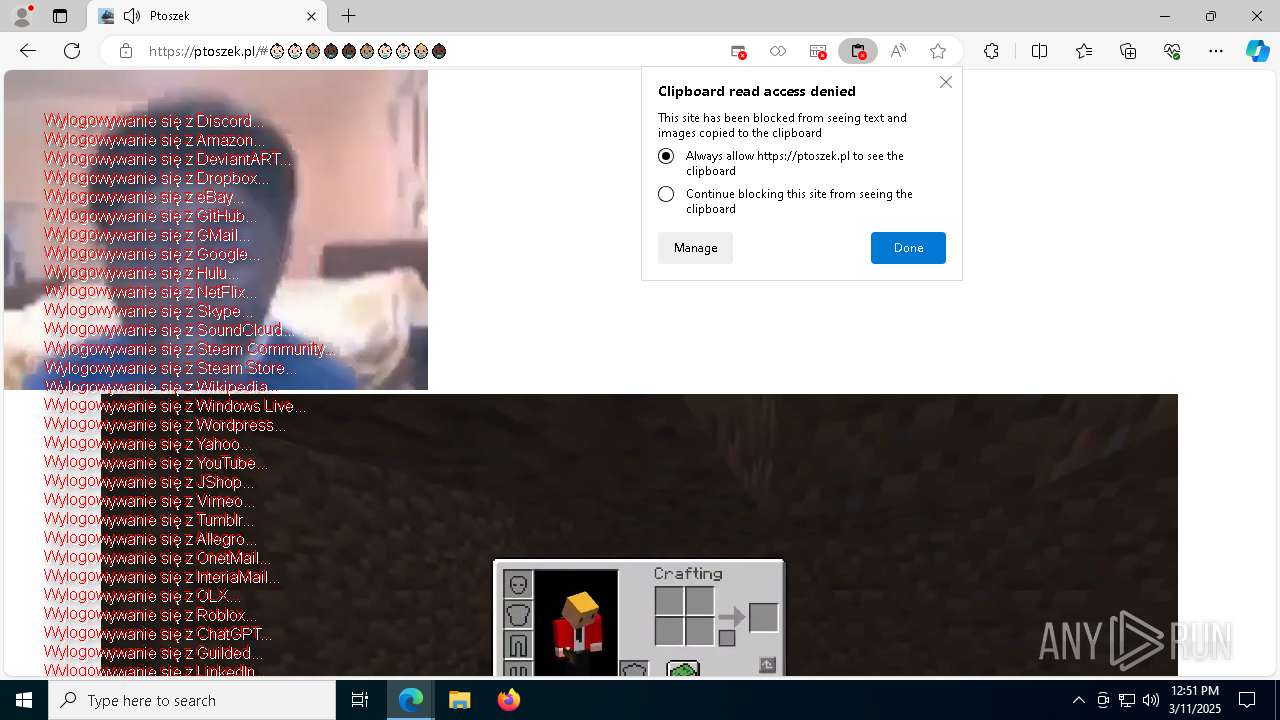This screenshot has height=720, width=1280.
Task: Click the Minecraft leggings armor slot
Action: [517, 644]
